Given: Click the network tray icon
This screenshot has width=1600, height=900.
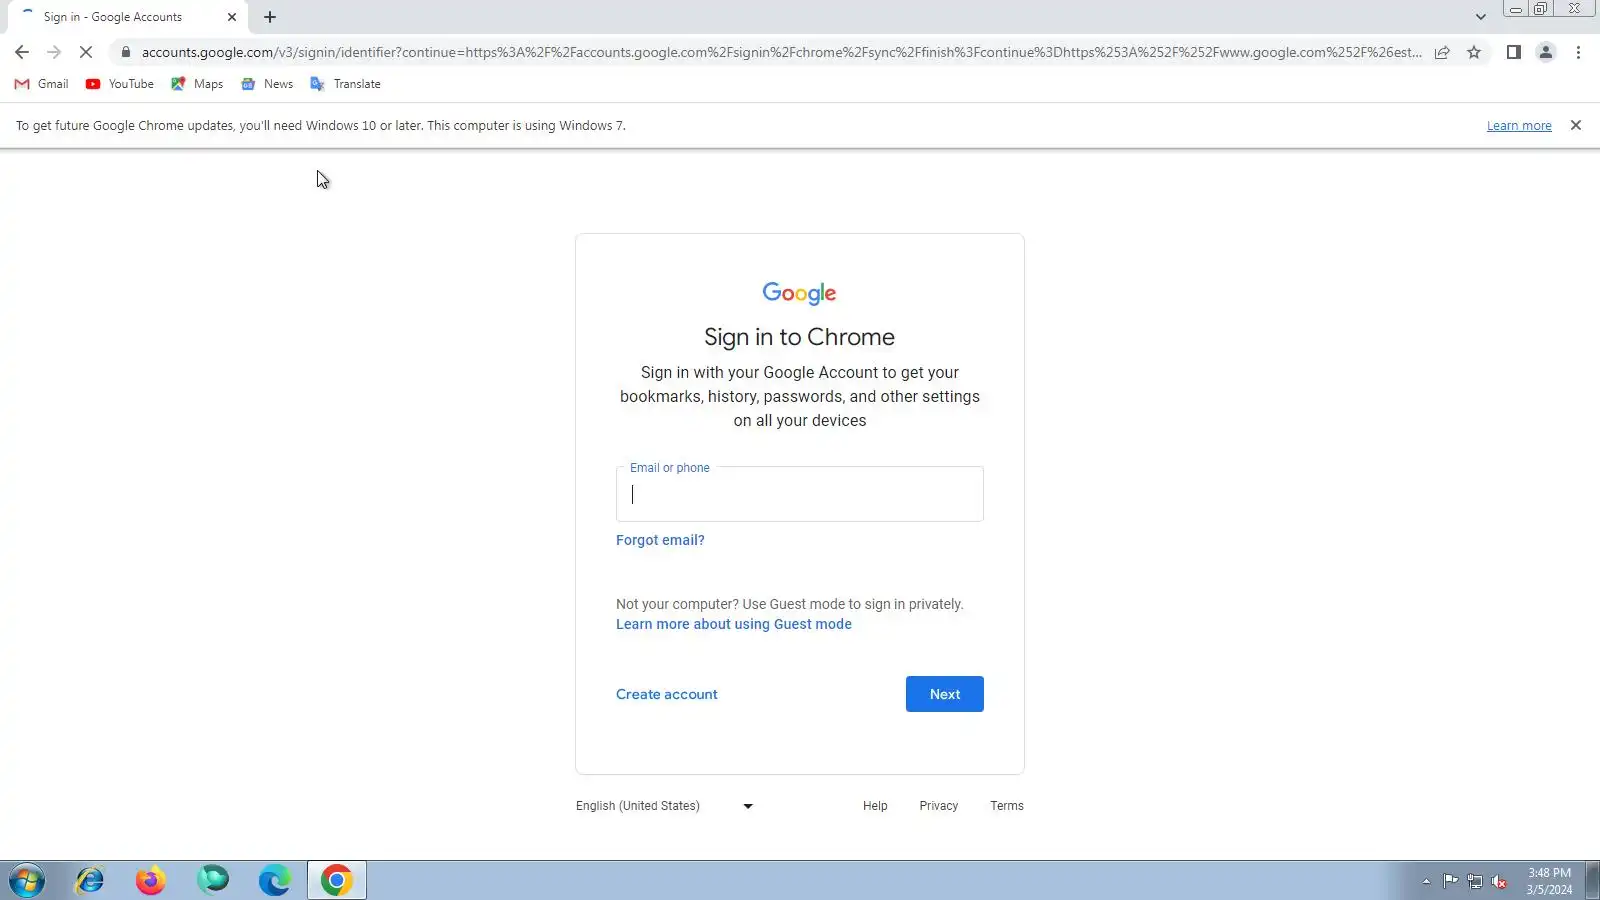Looking at the screenshot, I should 1475,881.
